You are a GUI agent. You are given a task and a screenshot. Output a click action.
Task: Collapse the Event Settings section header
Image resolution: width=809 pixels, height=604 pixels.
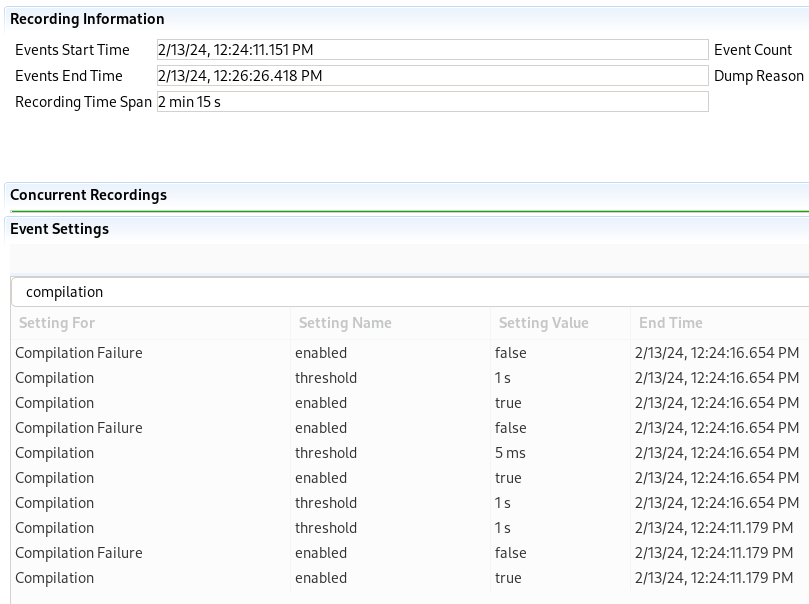[59, 229]
